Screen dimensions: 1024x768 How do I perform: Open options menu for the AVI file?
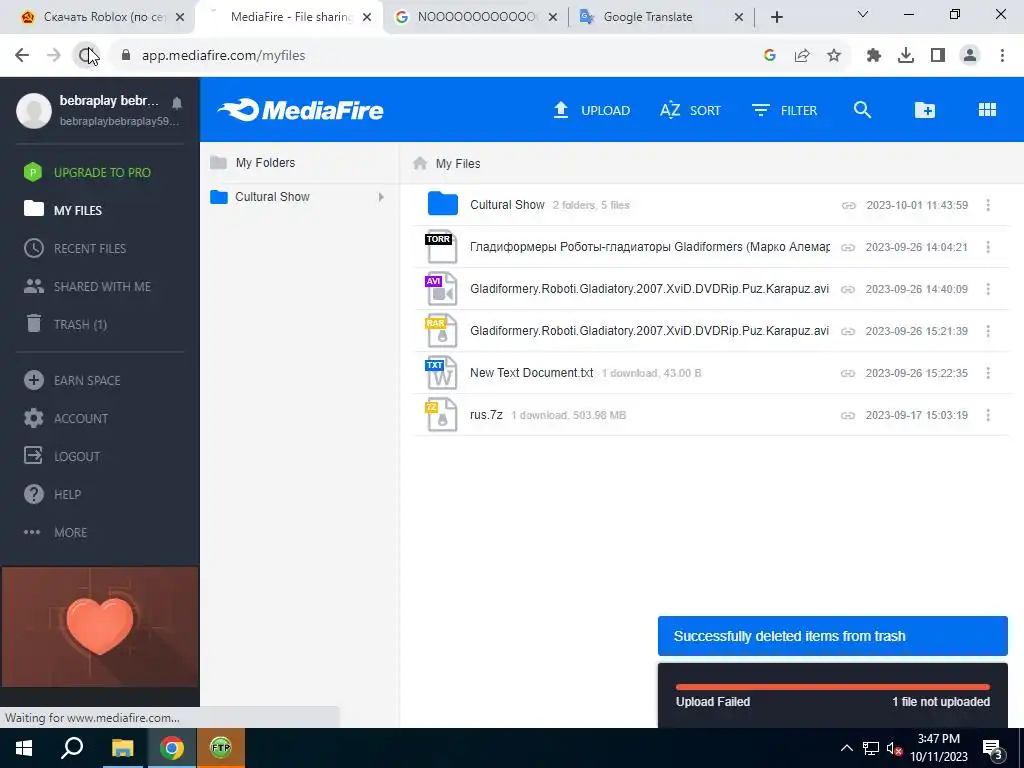988,289
